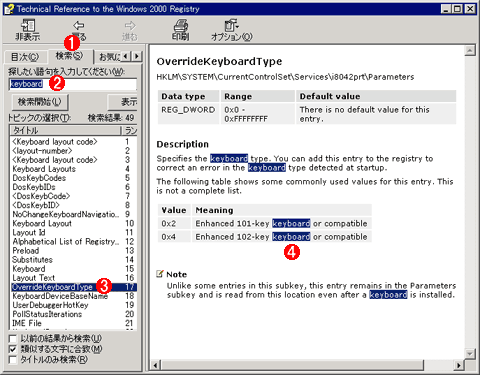
Task: Toggle 類似する文字に合致 checkbox
Action: [x=13, y=349]
